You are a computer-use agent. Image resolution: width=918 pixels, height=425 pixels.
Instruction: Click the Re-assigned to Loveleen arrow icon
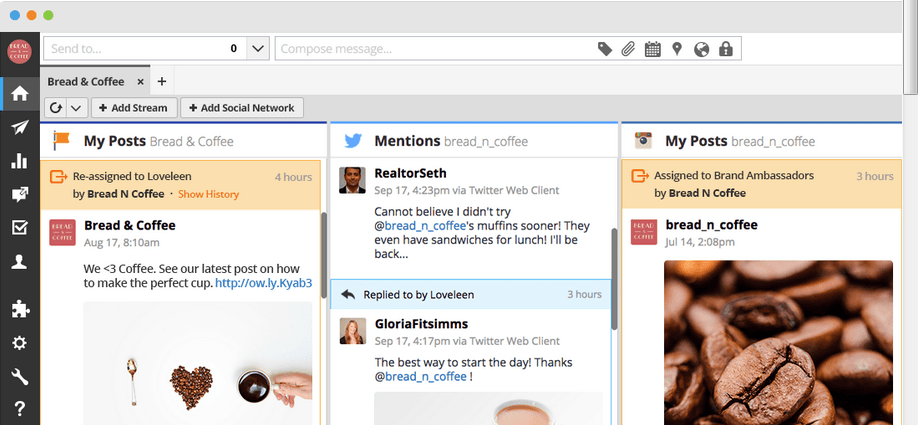pos(59,176)
